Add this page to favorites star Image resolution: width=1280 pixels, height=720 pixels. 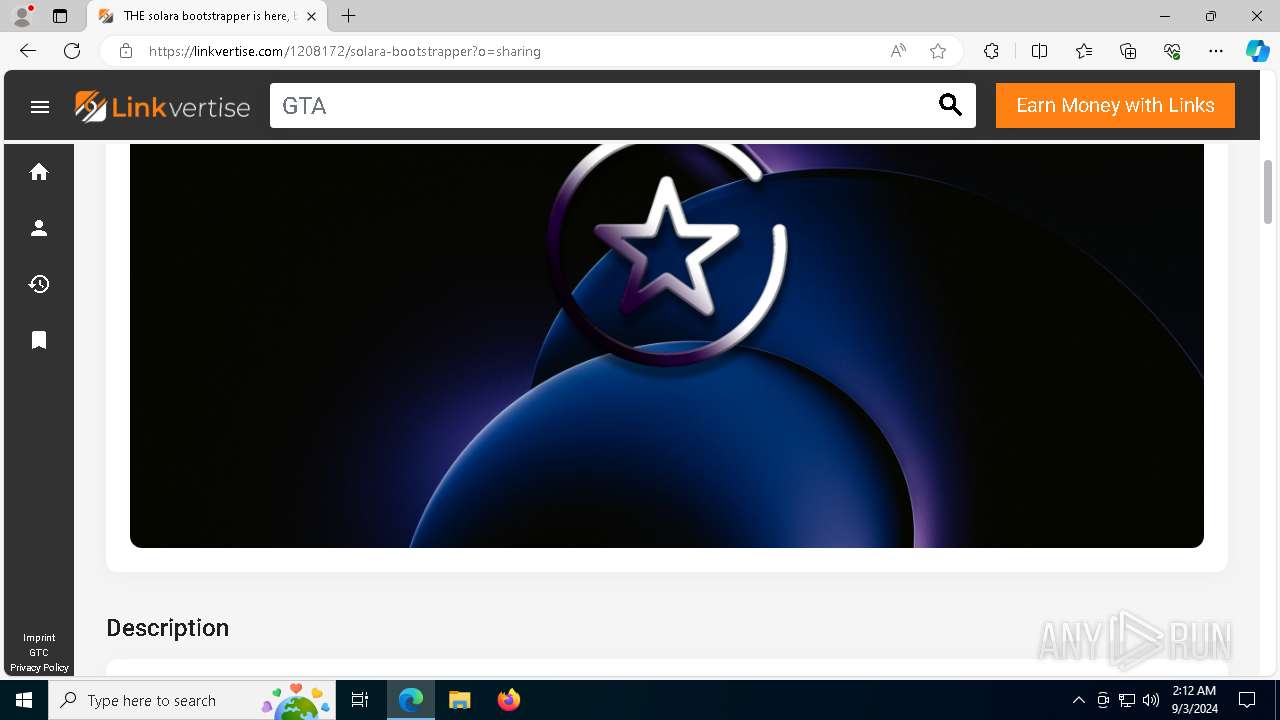[x=938, y=51]
